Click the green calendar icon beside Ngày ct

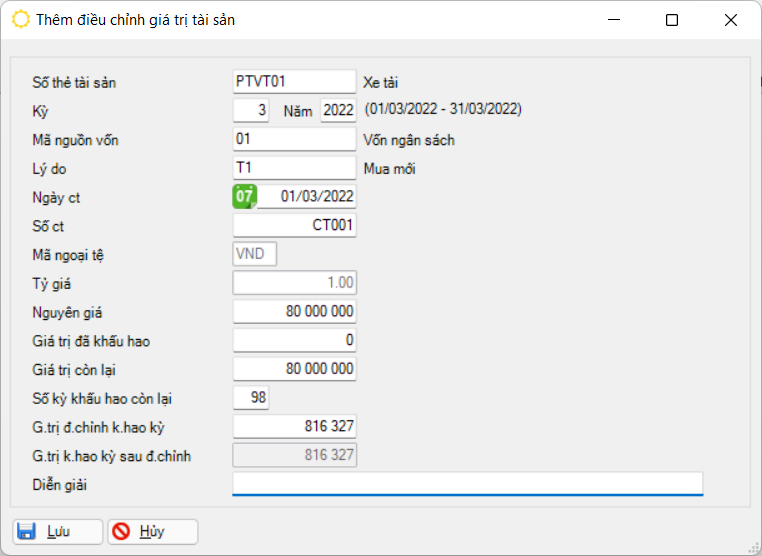pyautogui.click(x=244, y=196)
